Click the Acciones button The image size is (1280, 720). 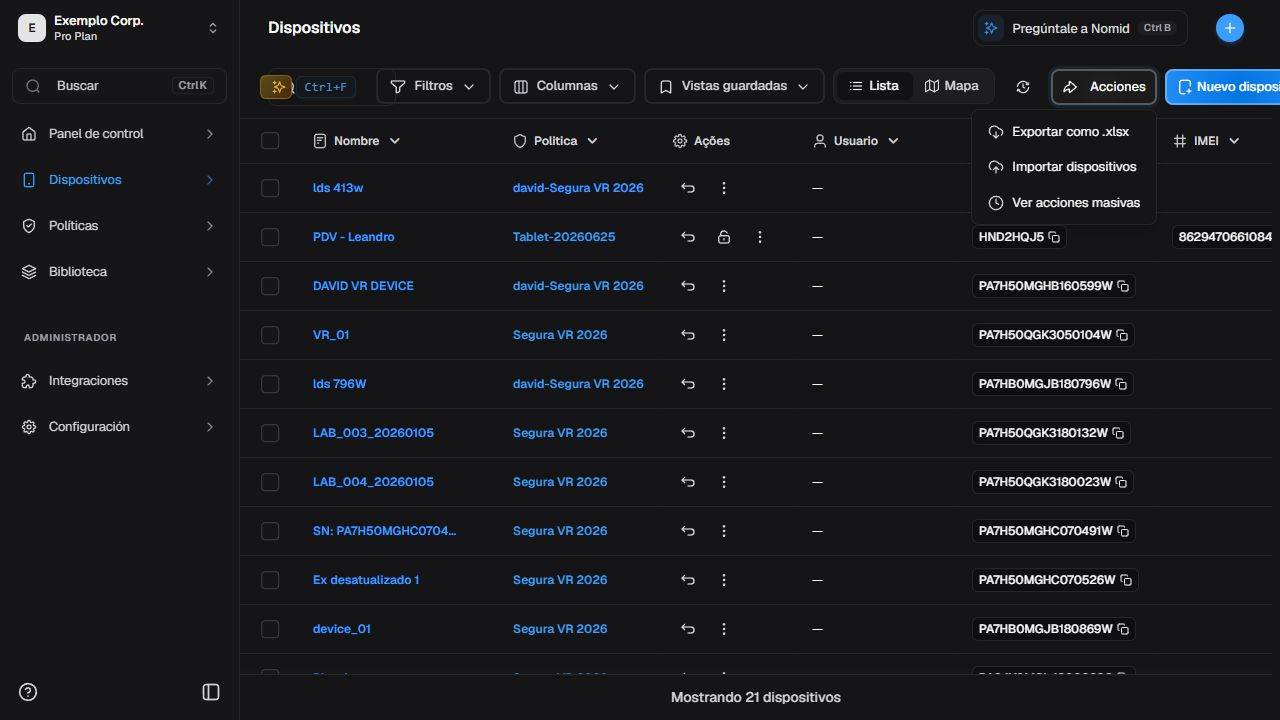(1104, 87)
